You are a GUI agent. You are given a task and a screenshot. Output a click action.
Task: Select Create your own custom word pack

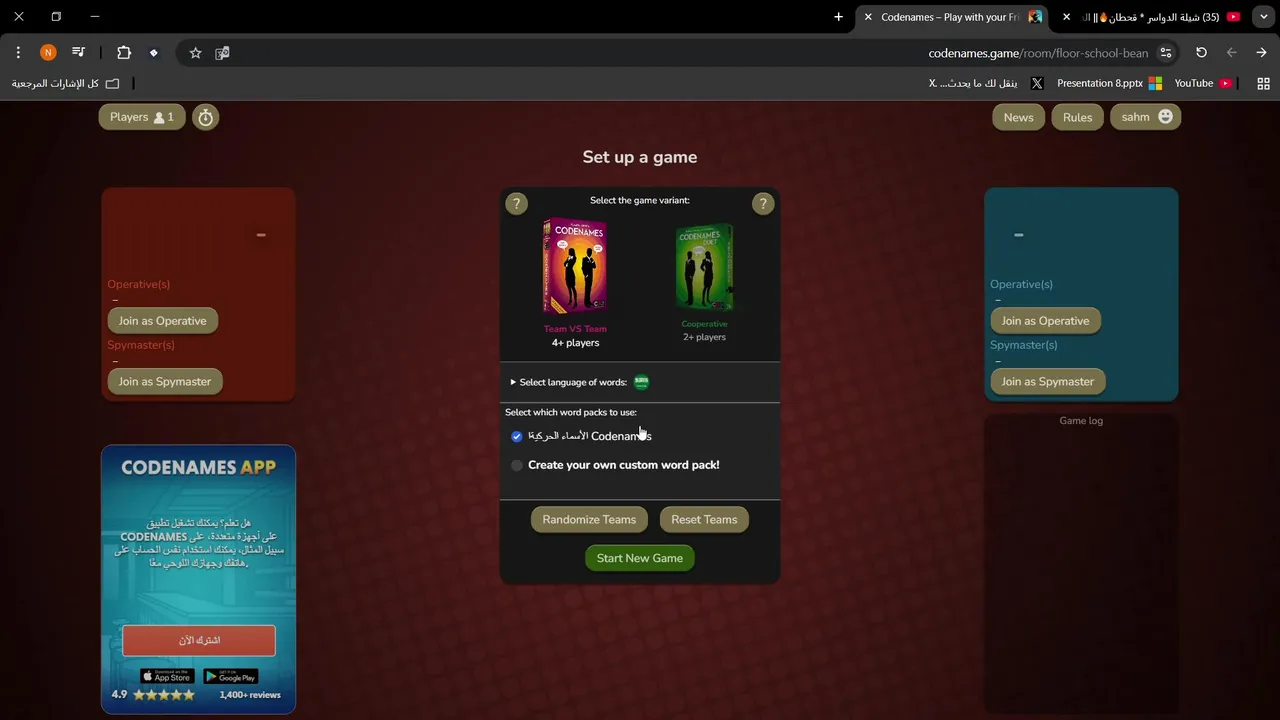[x=517, y=466]
